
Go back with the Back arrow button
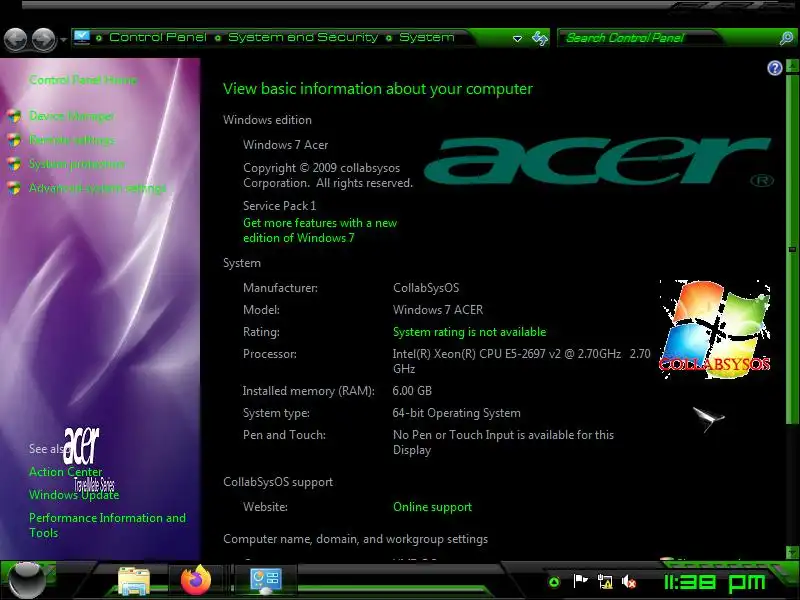15,39
